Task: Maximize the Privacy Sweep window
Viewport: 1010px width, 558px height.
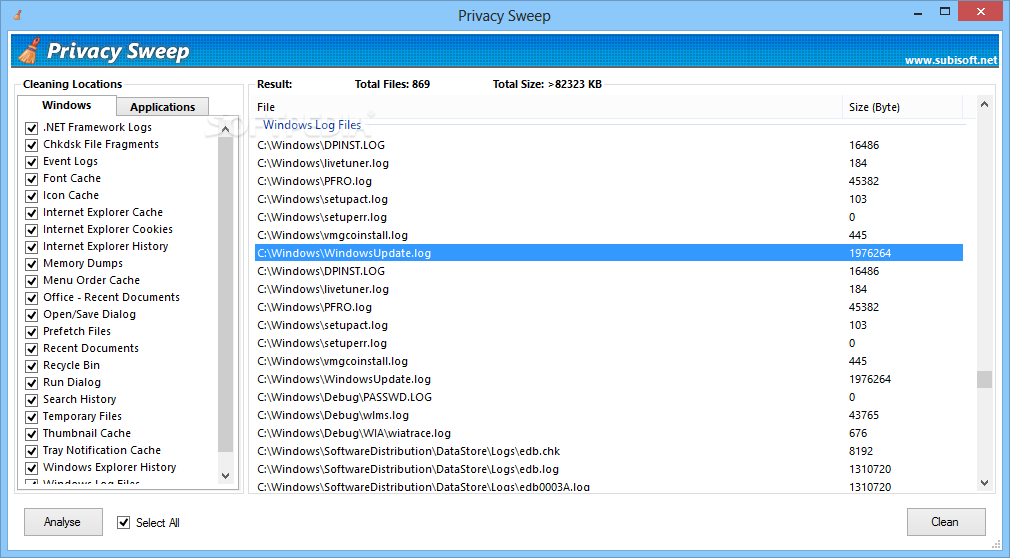Action: click(x=945, y=12)
